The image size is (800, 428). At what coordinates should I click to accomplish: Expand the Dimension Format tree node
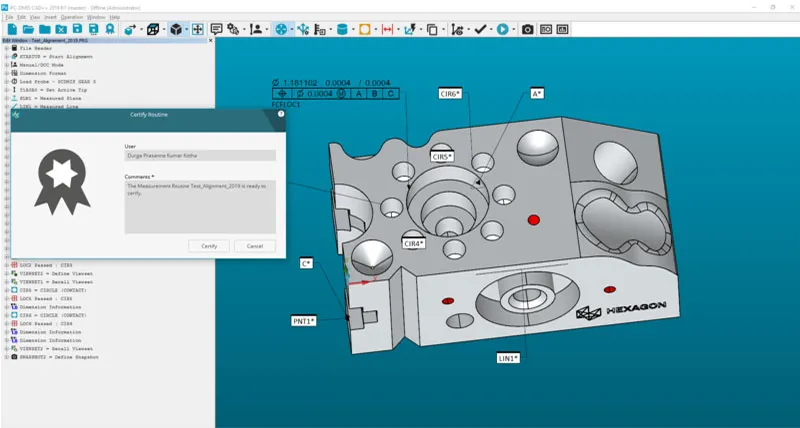click(x=6, y=73)
